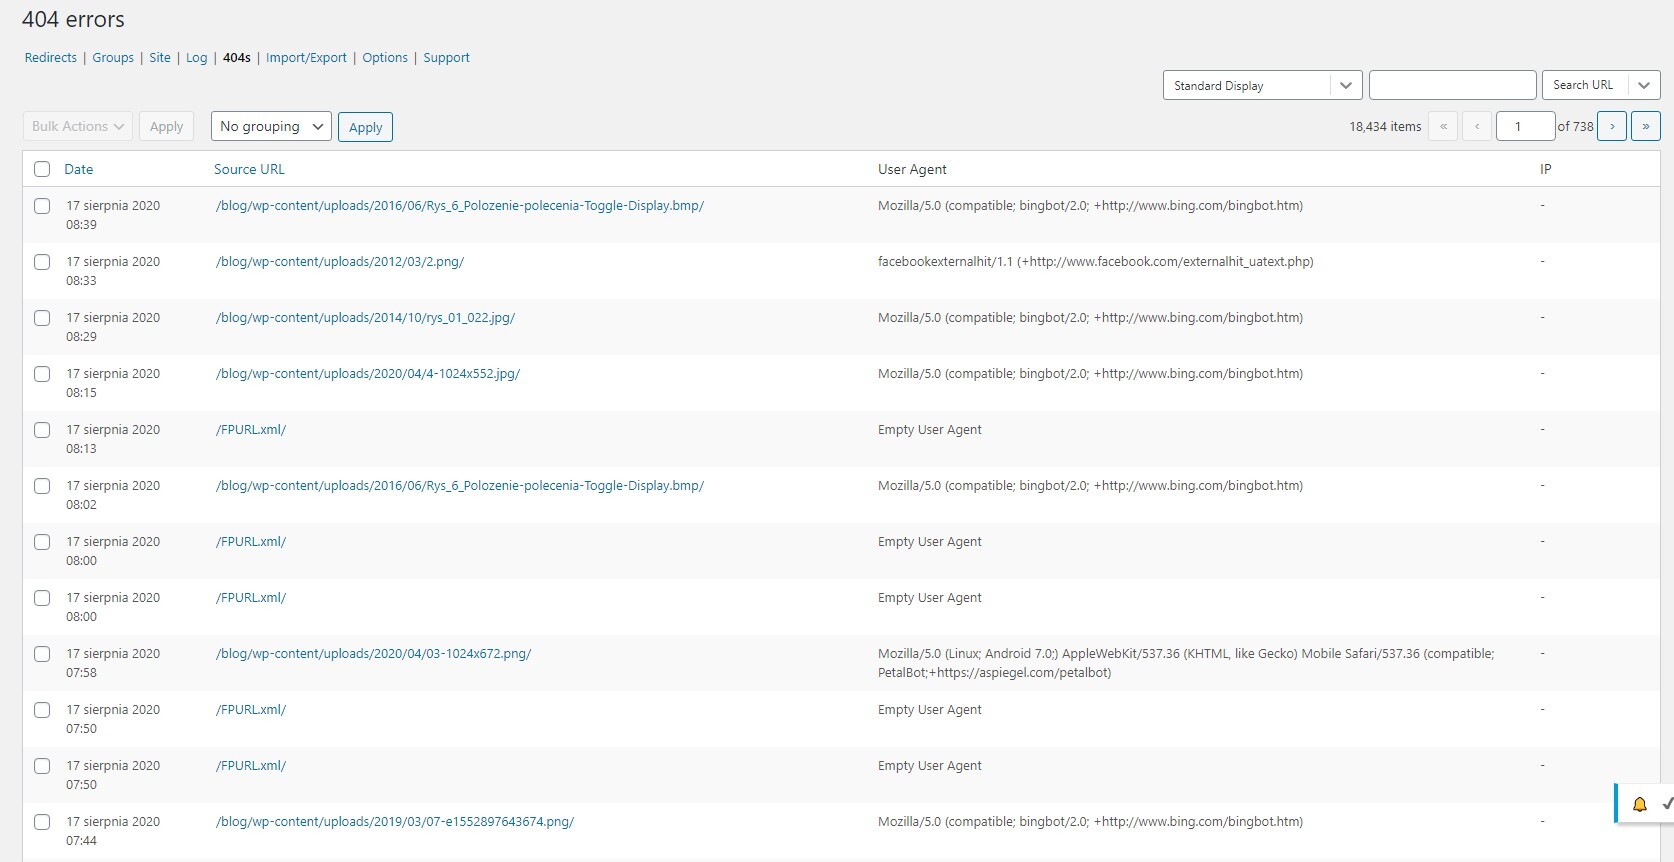The height and width of the screenshot is (862, 1674).
Task: Open the Search URL dropdown arrow
Action: click(x=1643, y=85)
